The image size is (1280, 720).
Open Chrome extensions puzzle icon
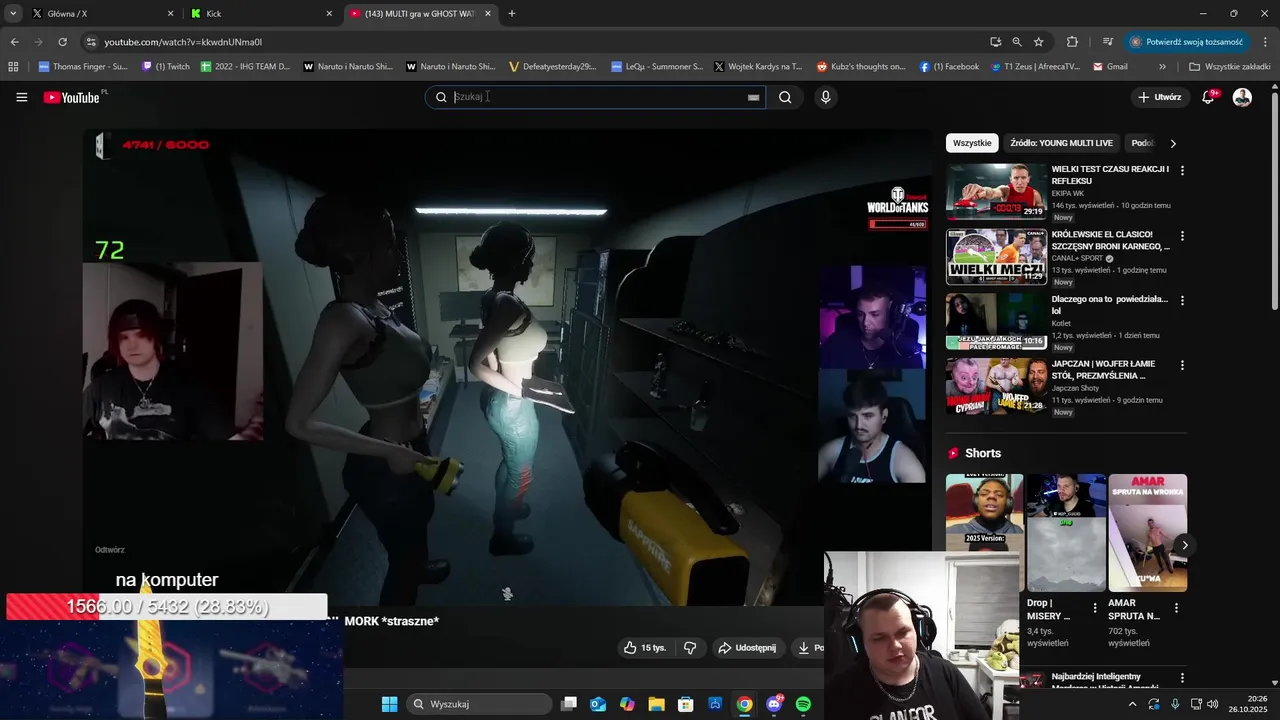[1072, 42]
